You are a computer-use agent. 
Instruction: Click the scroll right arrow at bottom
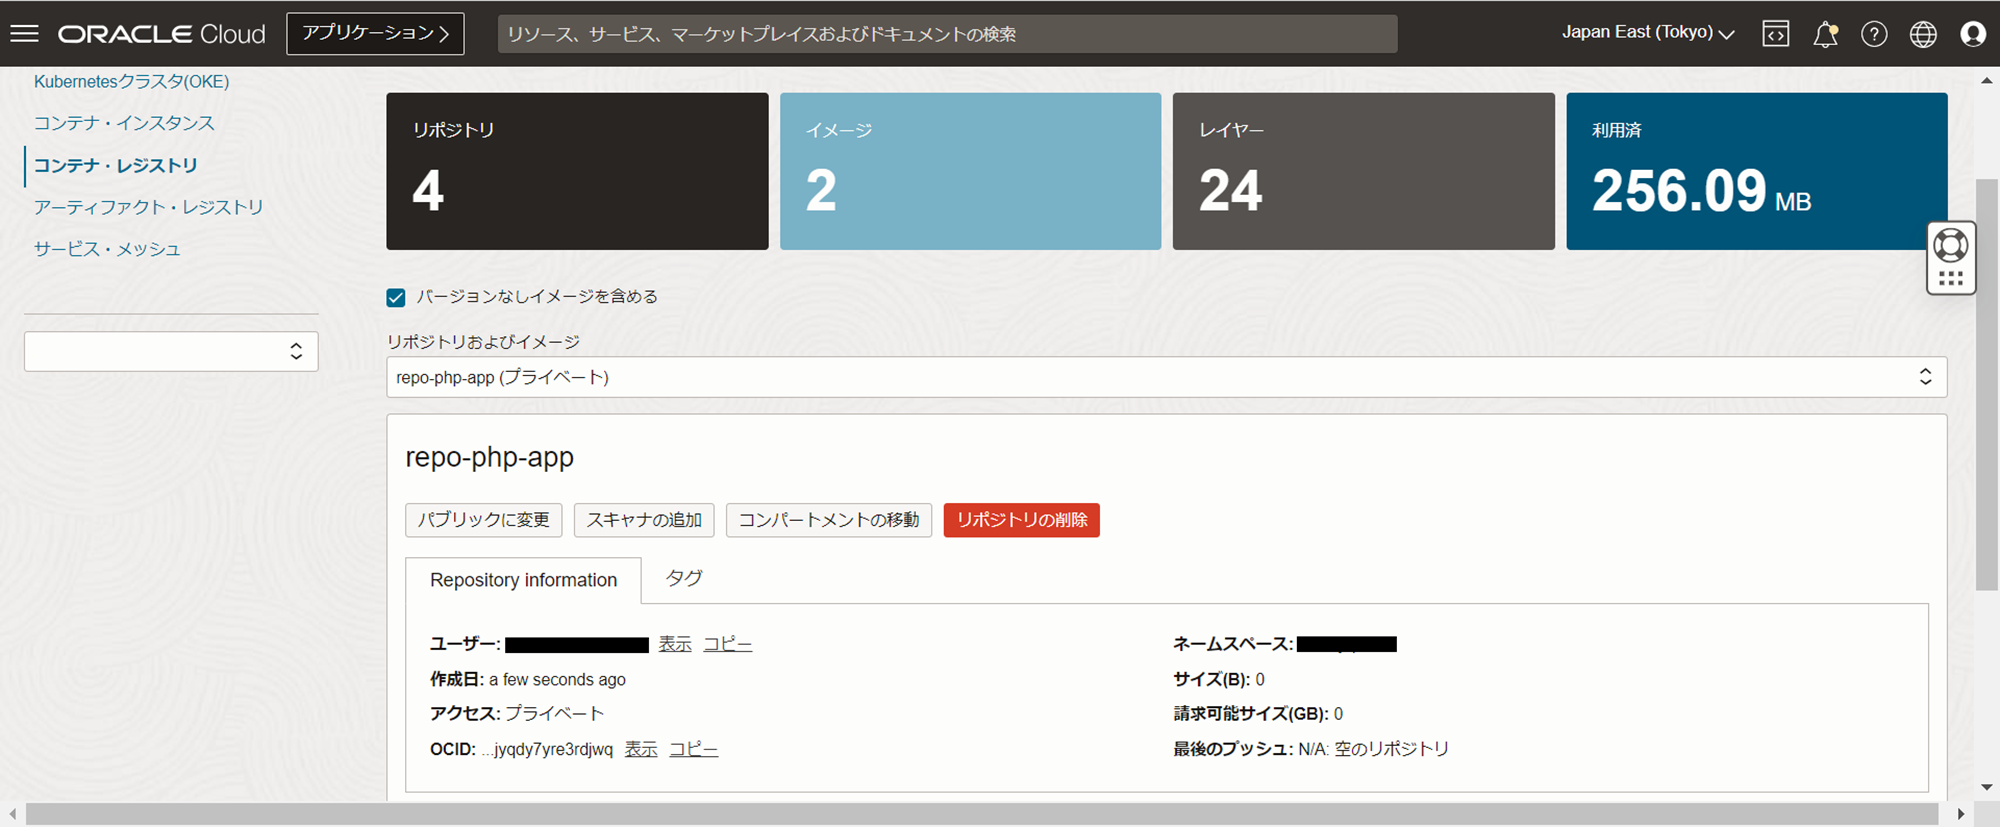point(1961,814)
